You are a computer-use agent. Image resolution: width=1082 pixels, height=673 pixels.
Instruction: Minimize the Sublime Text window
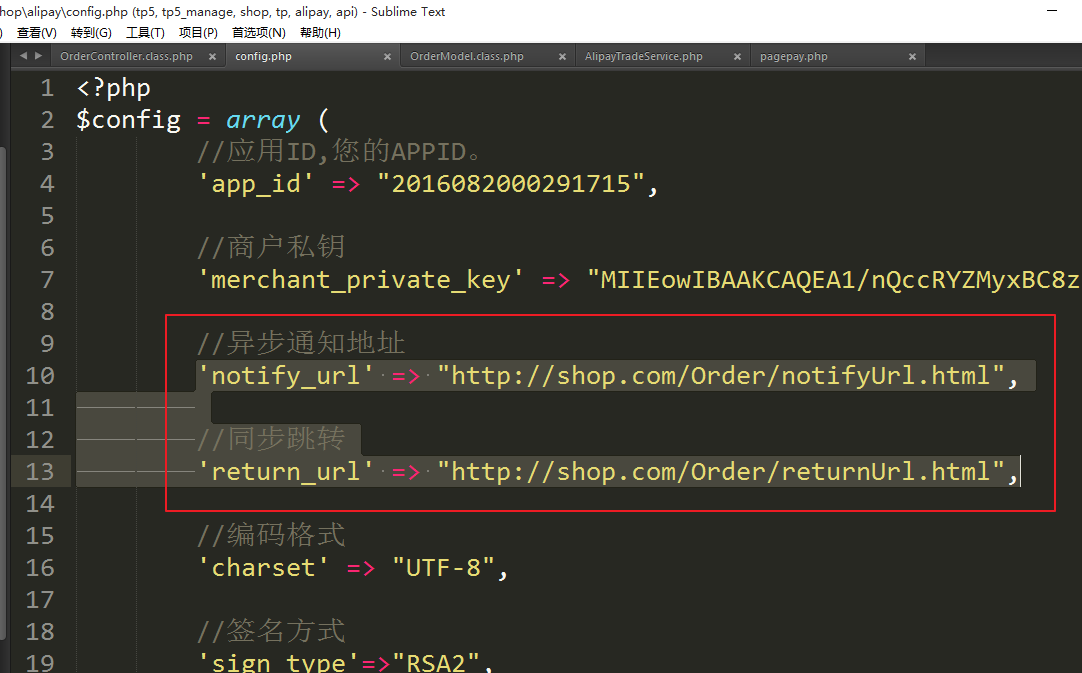(x=1051, y=11)
